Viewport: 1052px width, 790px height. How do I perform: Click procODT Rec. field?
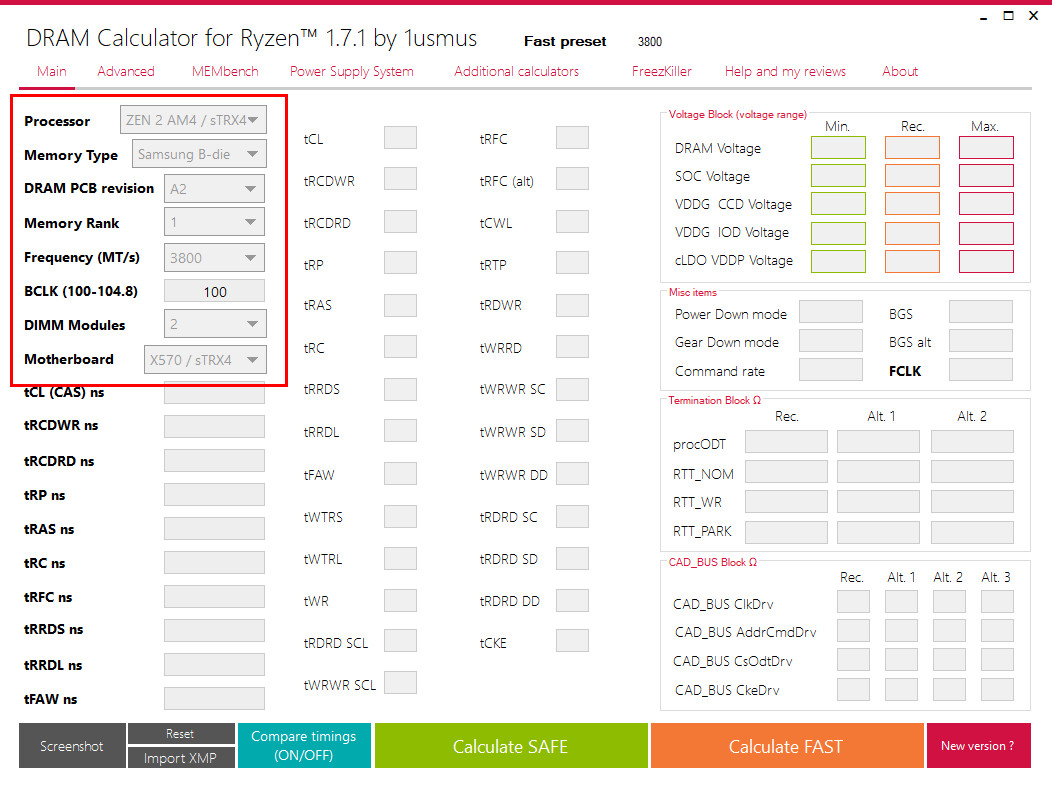pos(786,442)
